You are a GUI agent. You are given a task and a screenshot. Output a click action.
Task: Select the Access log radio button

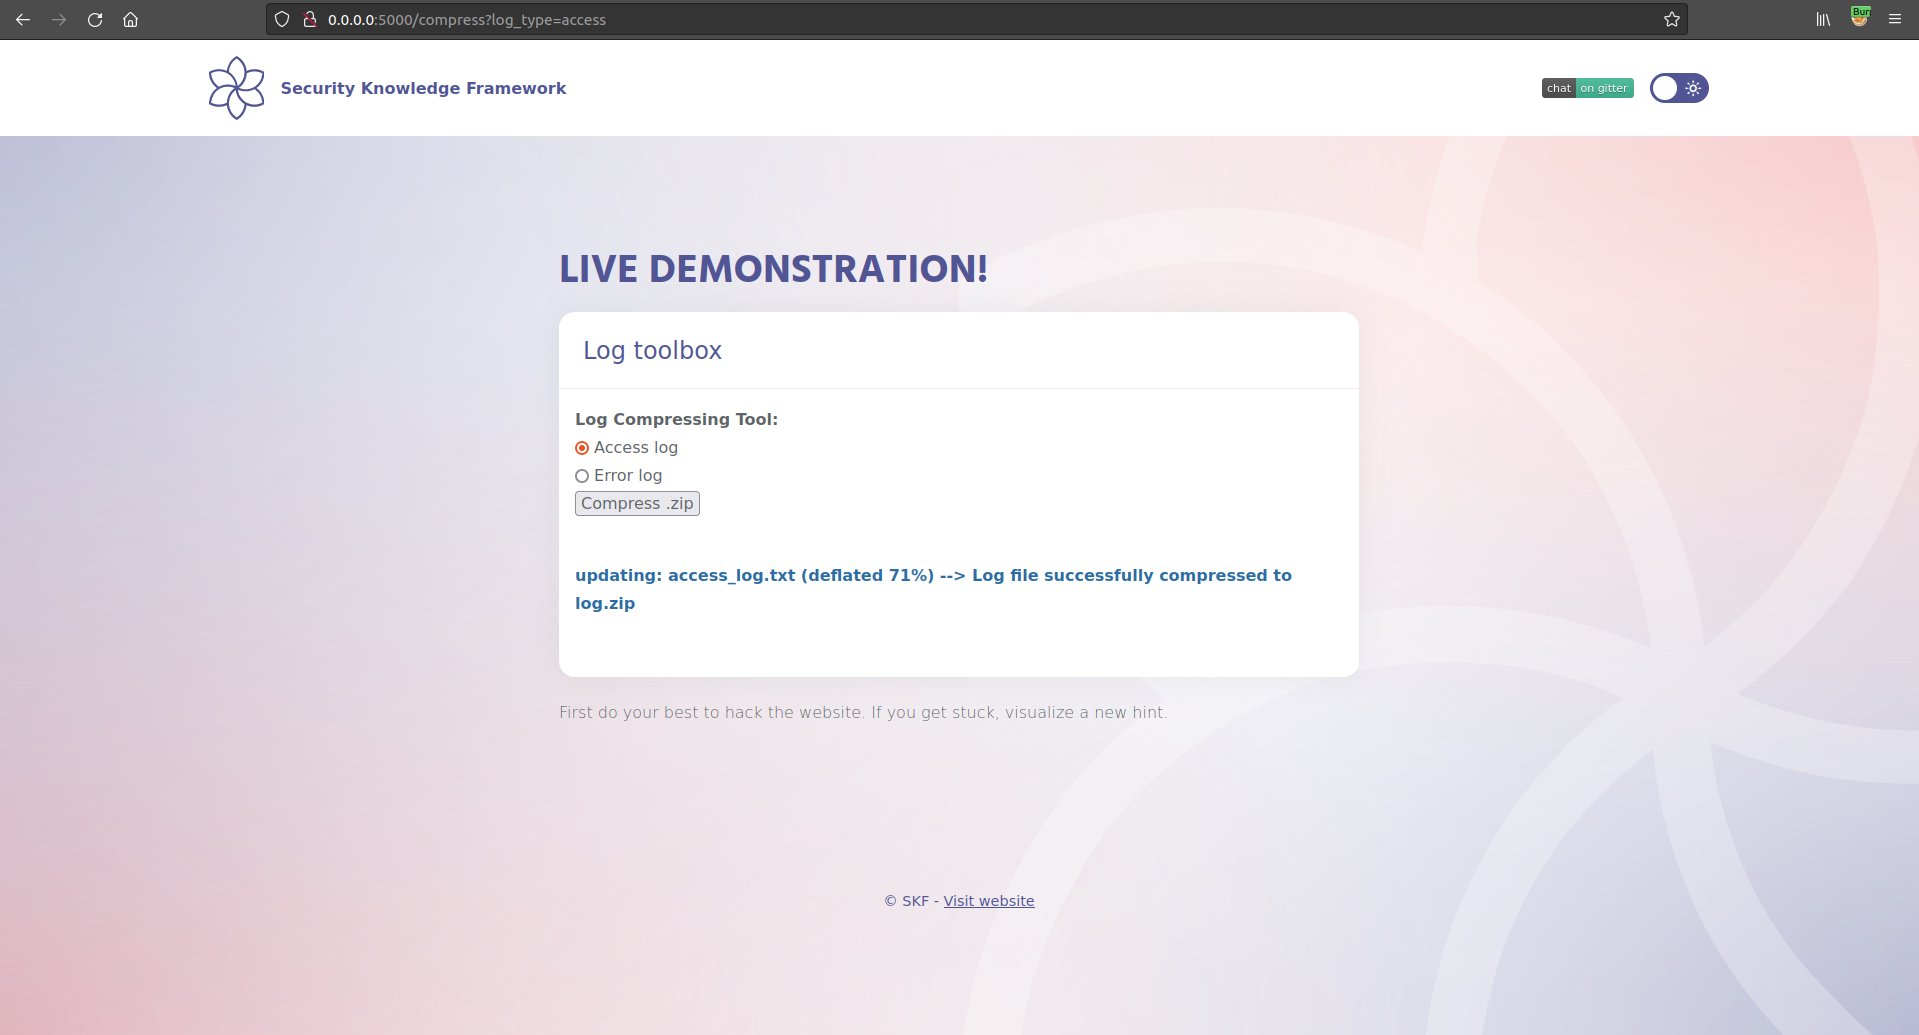pyautogui.click(x=582, y=448)
